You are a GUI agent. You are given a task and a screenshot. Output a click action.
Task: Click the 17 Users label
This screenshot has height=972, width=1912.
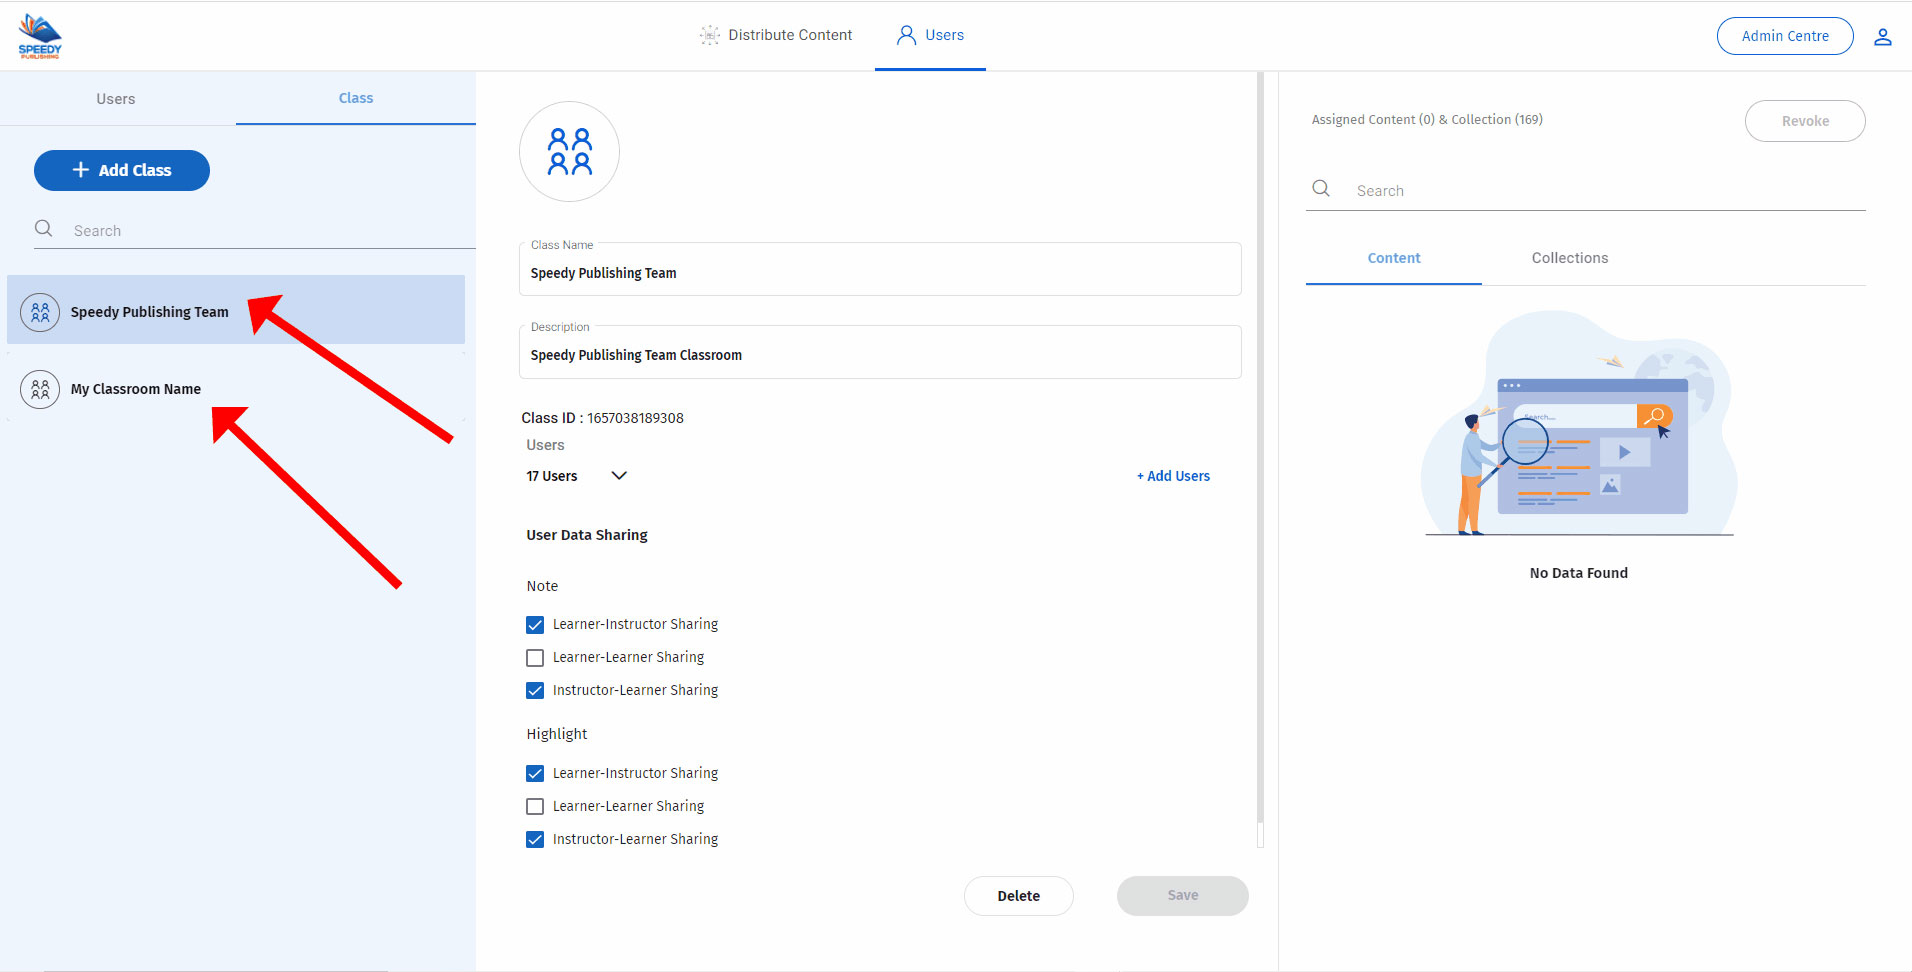[552, 476]
